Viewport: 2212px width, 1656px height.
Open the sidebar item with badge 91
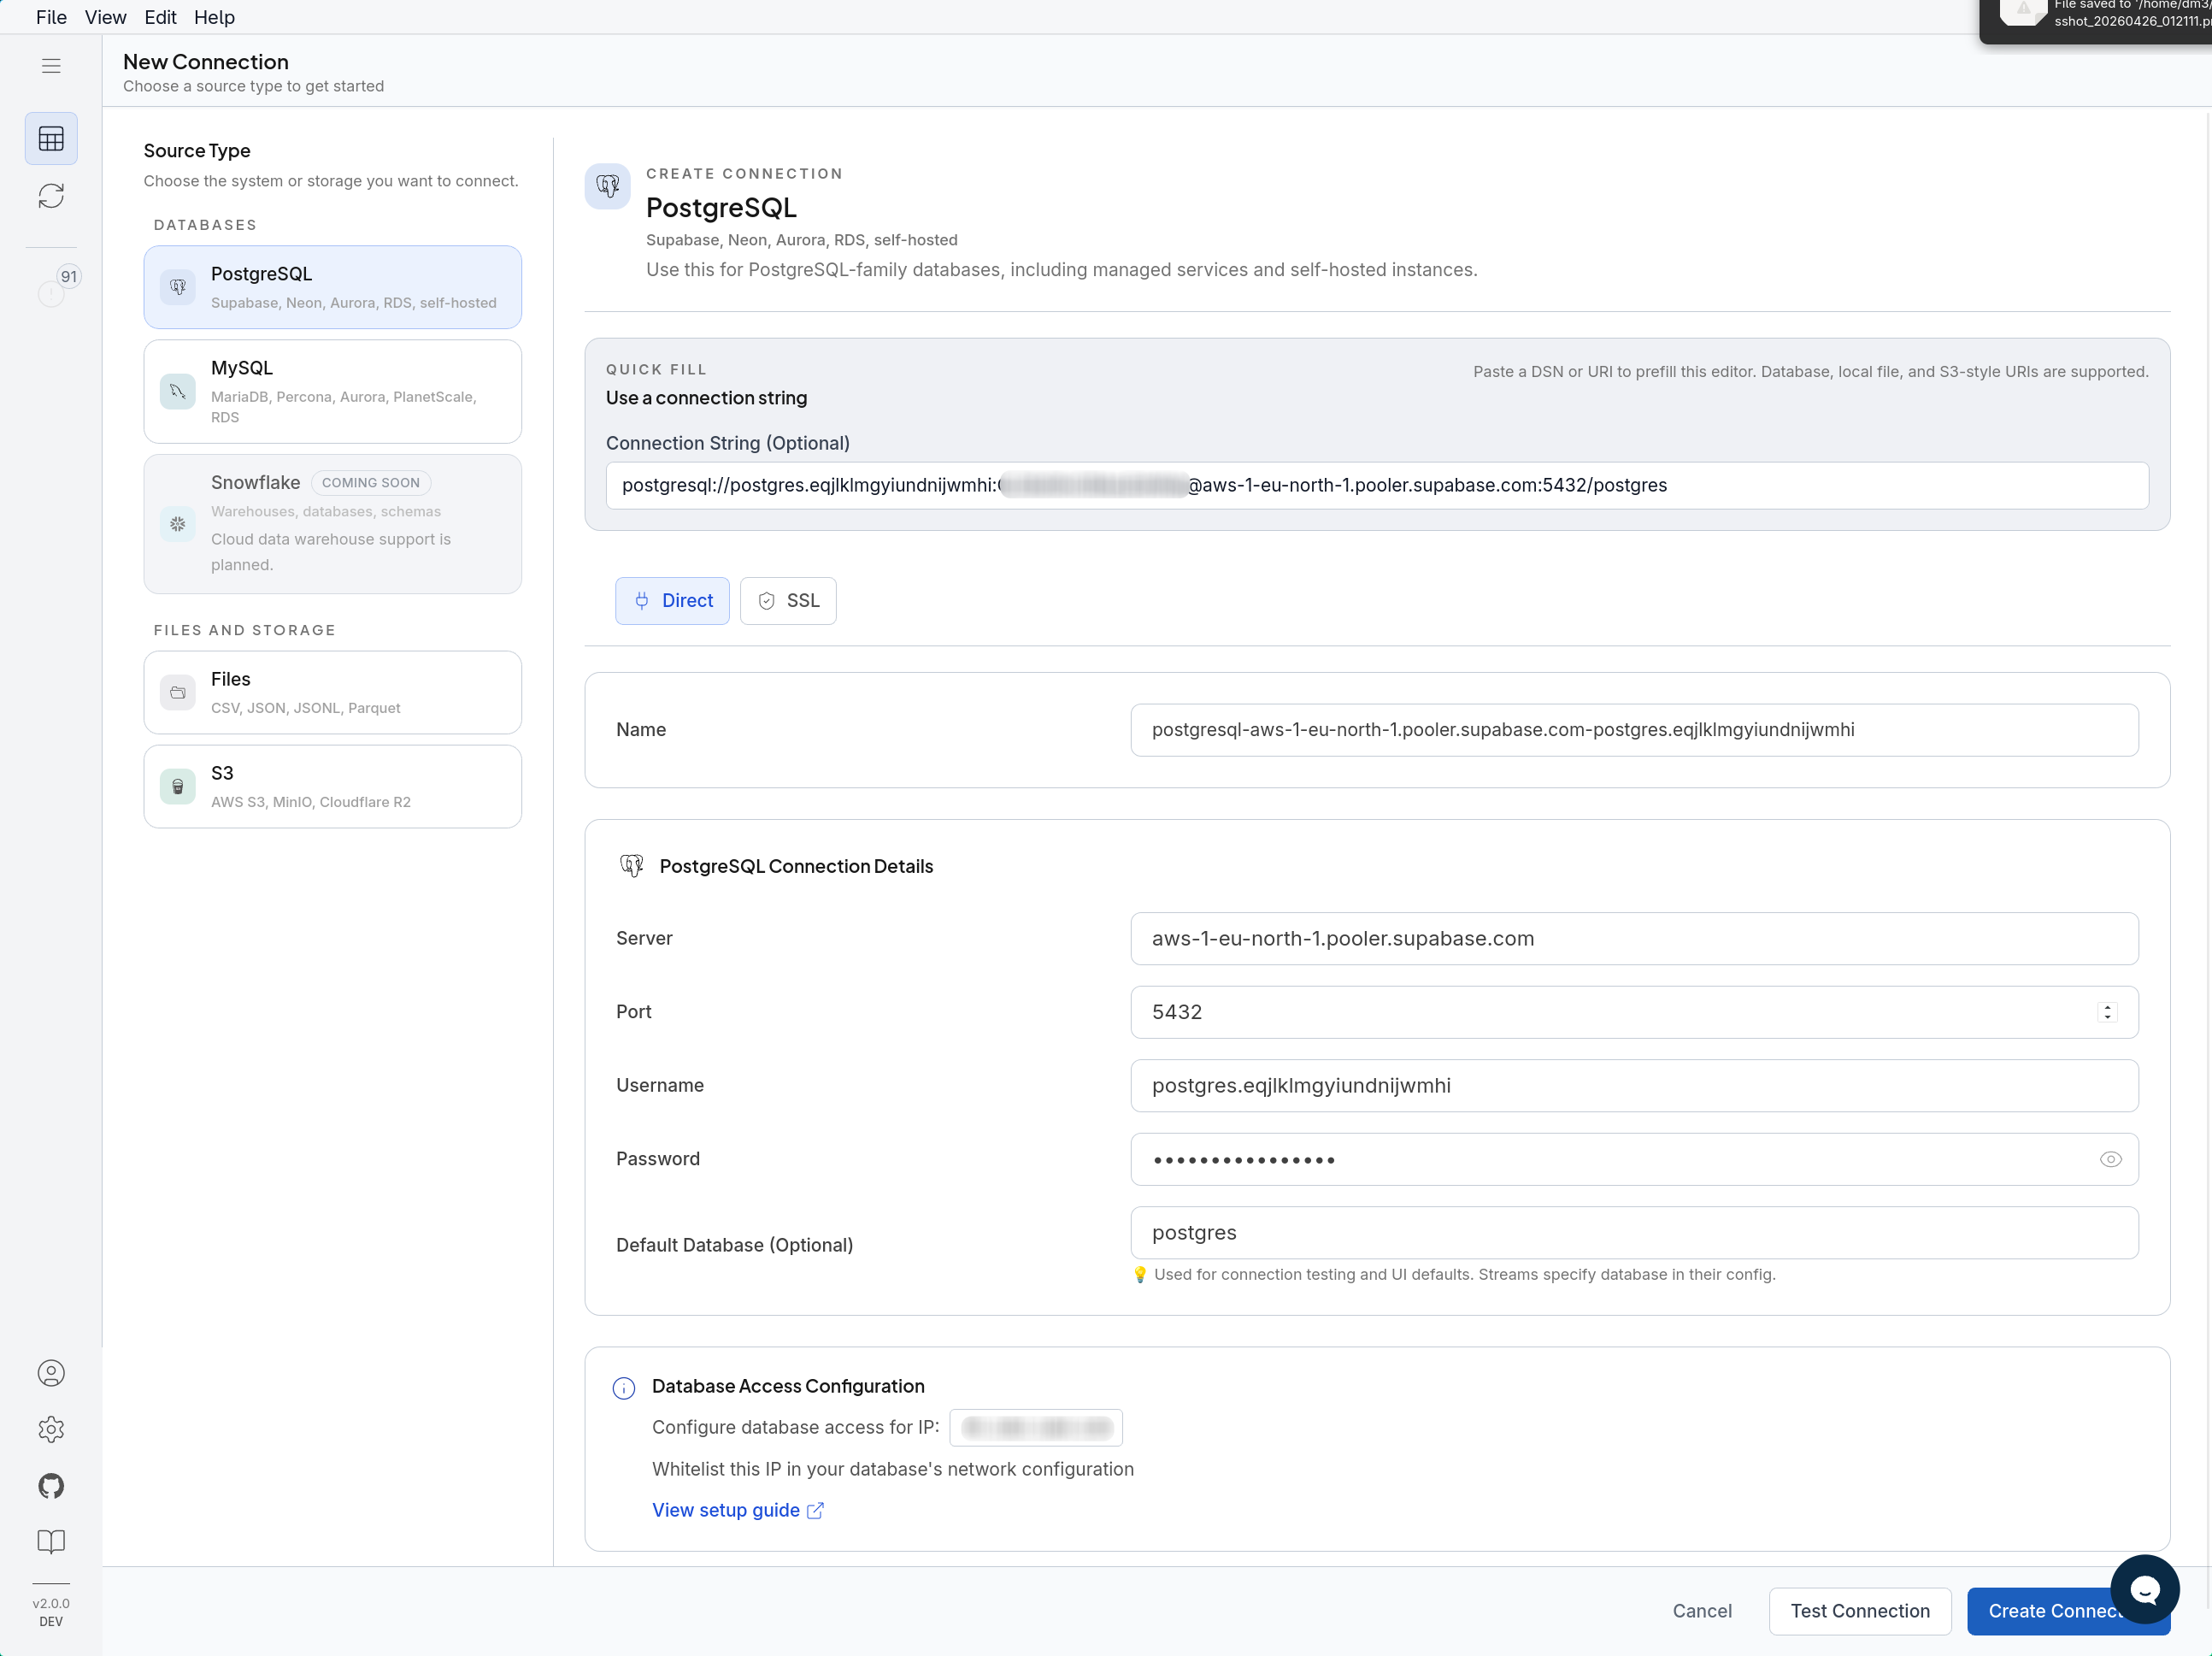tap(57, 287)
